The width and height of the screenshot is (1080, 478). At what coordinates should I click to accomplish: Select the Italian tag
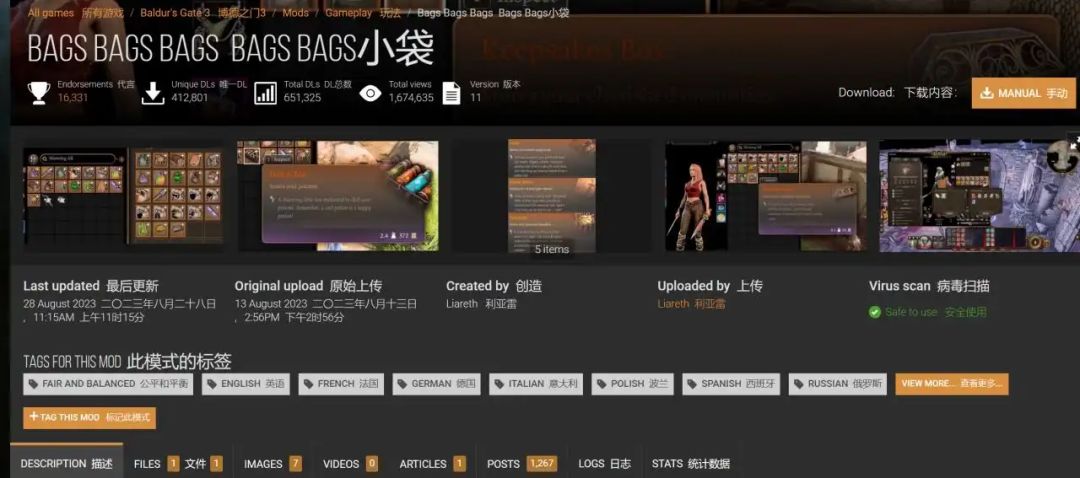click(536, 384)
